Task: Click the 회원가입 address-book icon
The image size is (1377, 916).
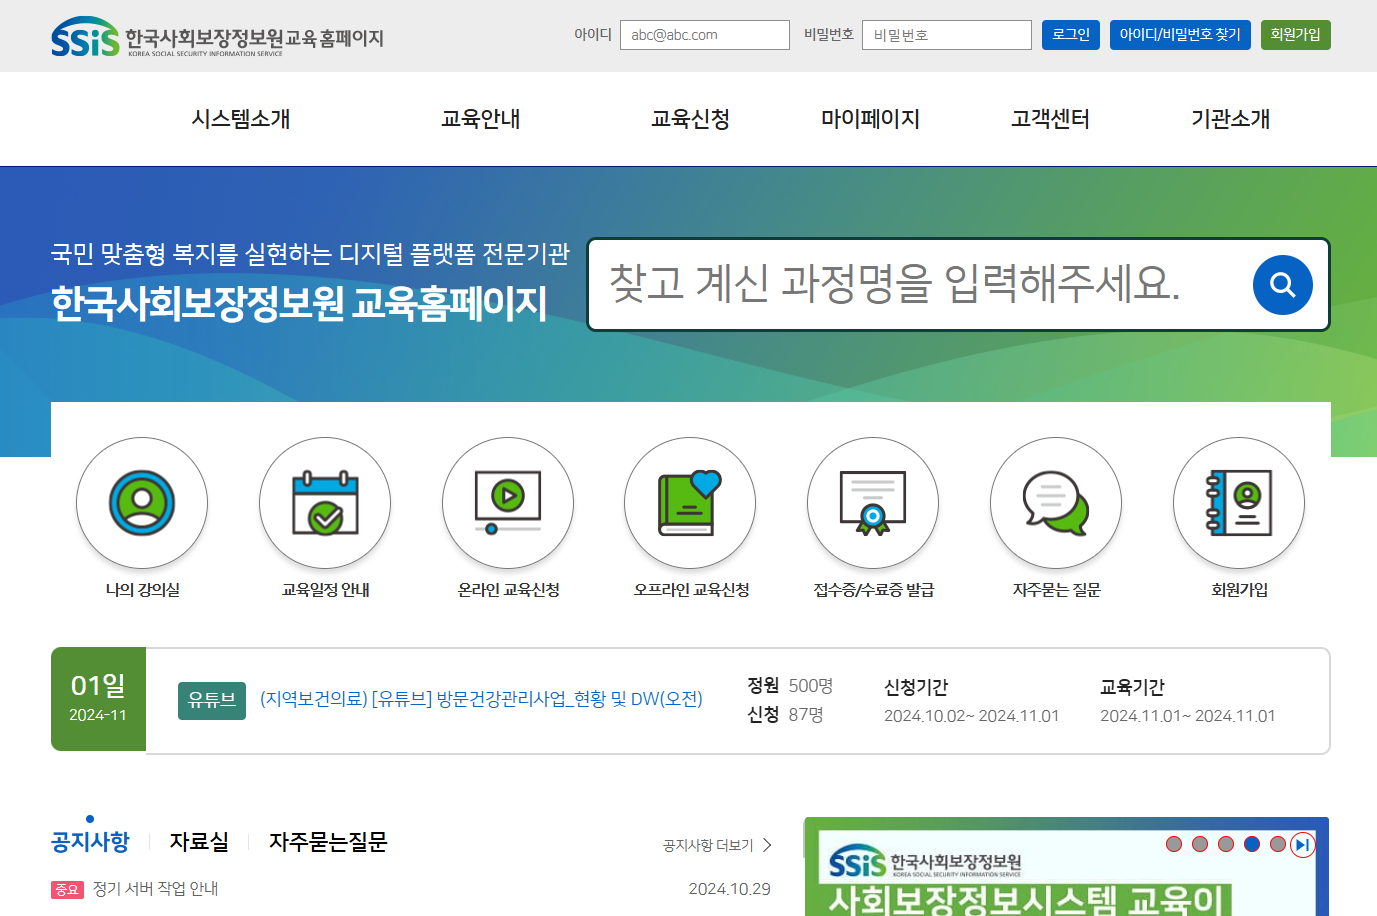Action: coord(1239,503)
